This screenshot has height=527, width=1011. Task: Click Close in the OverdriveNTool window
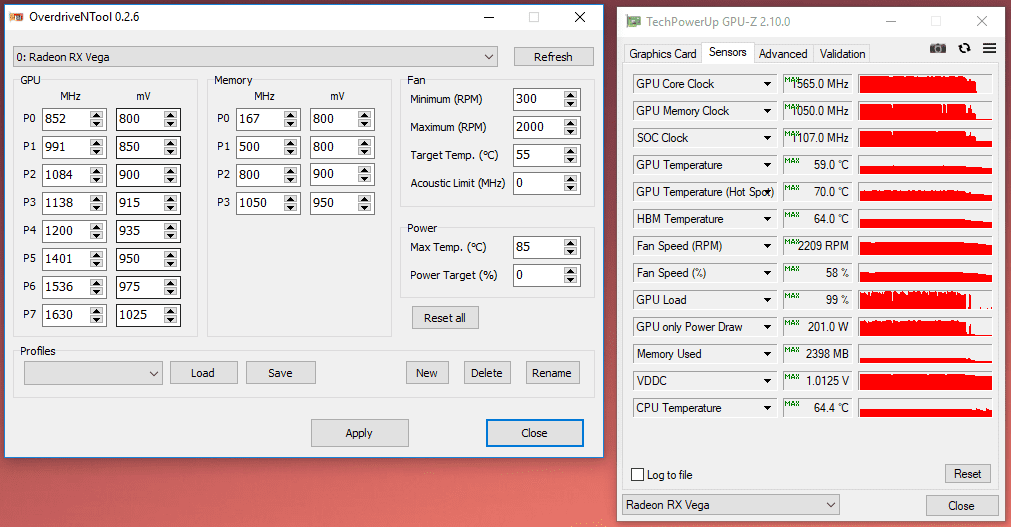coord(535,433)
